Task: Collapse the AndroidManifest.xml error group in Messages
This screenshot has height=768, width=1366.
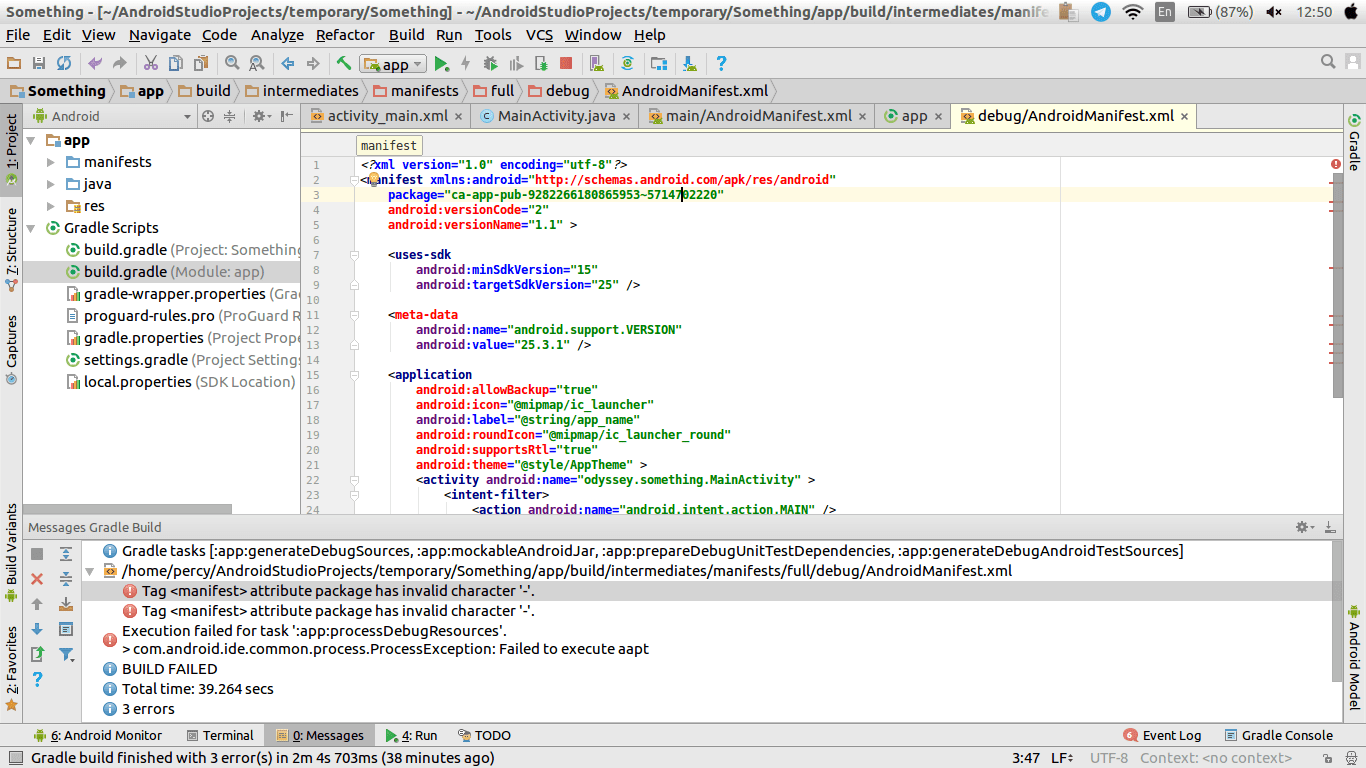Action: click(x=90, y=571)
